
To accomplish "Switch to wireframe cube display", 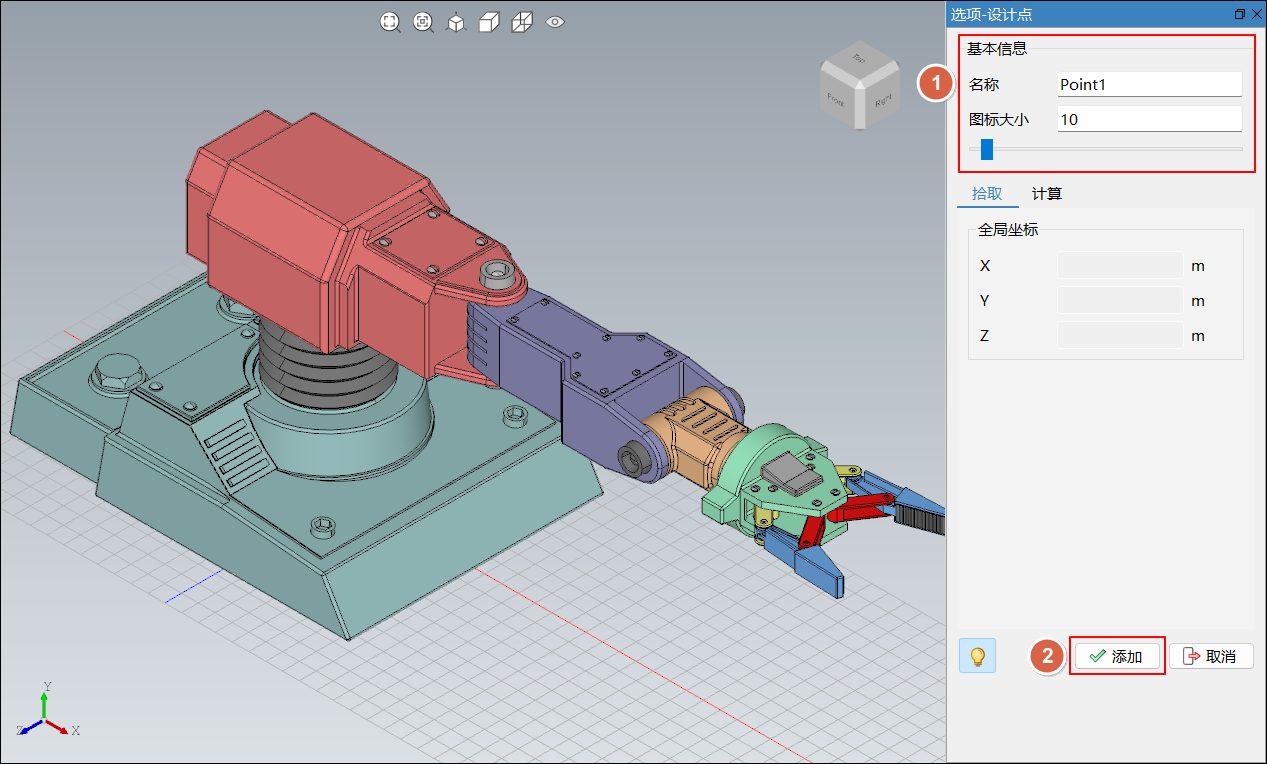I will point(521,22).
